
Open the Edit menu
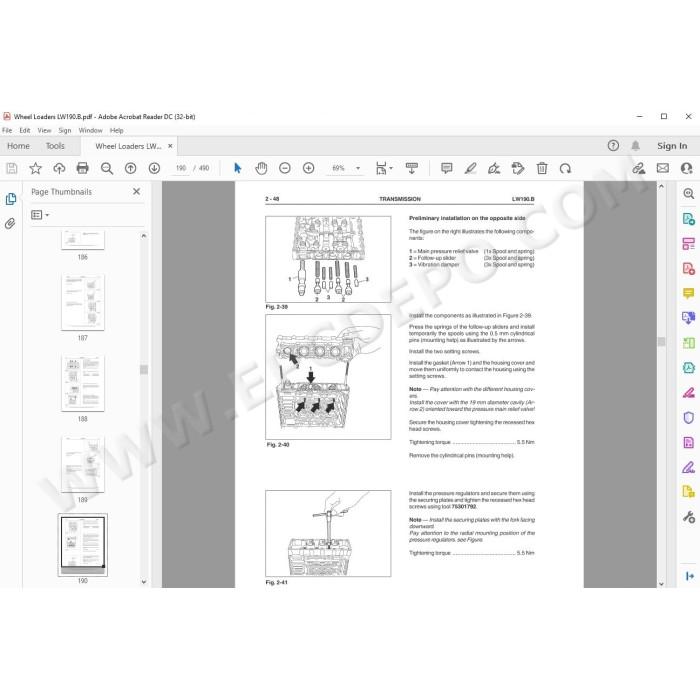[25, 130]
